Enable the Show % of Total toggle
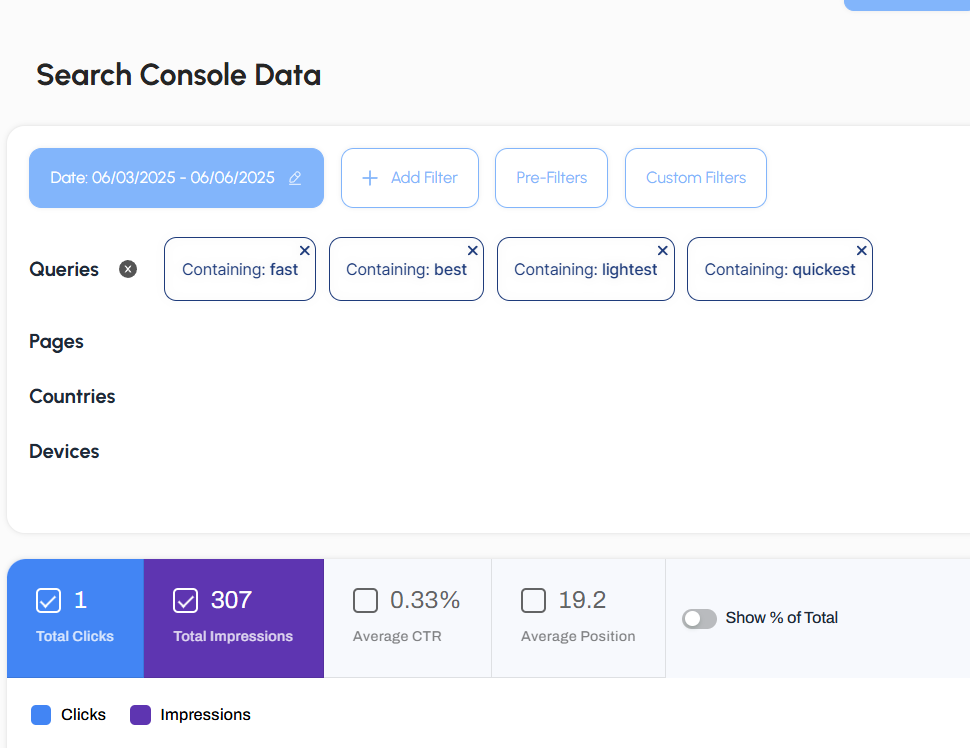 pyautogui.click(x=699, y=618)
